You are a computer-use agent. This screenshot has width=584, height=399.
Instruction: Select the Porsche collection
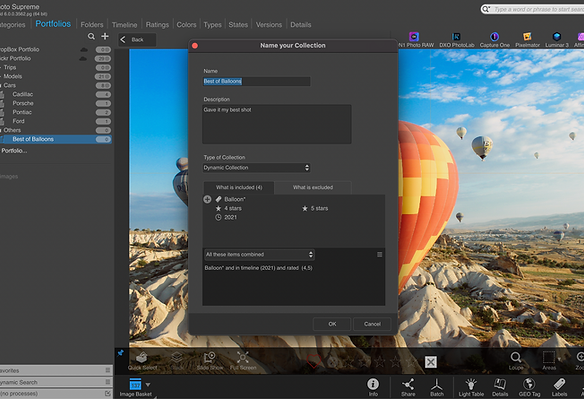click(56, 103)
